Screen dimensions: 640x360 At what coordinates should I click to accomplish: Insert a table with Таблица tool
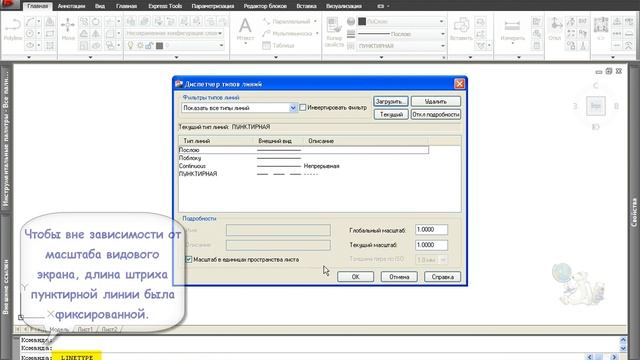click(279, 45)
